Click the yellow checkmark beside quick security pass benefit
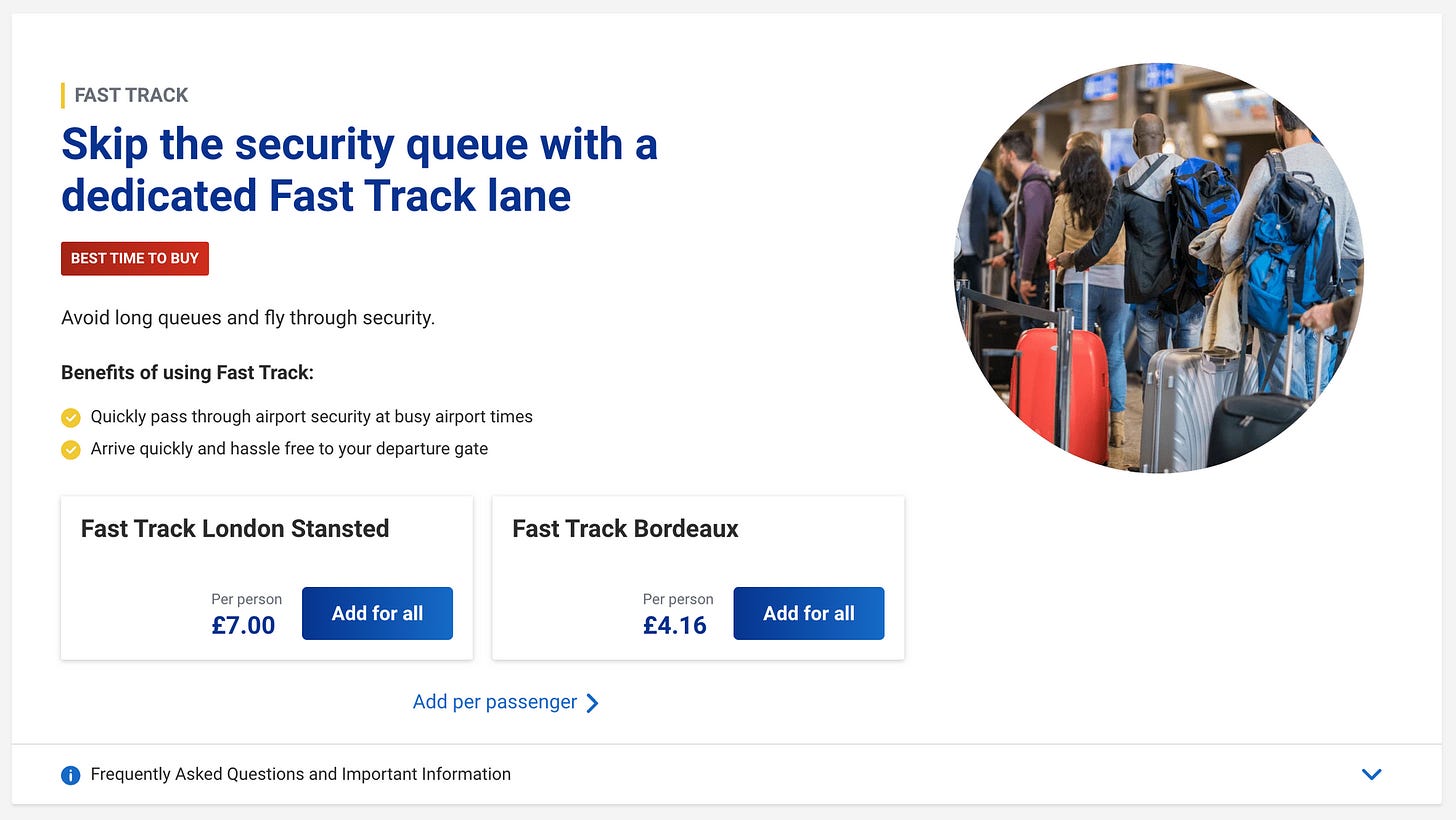Viewport: 1456px width, 820px height. [x=71, y=418]
